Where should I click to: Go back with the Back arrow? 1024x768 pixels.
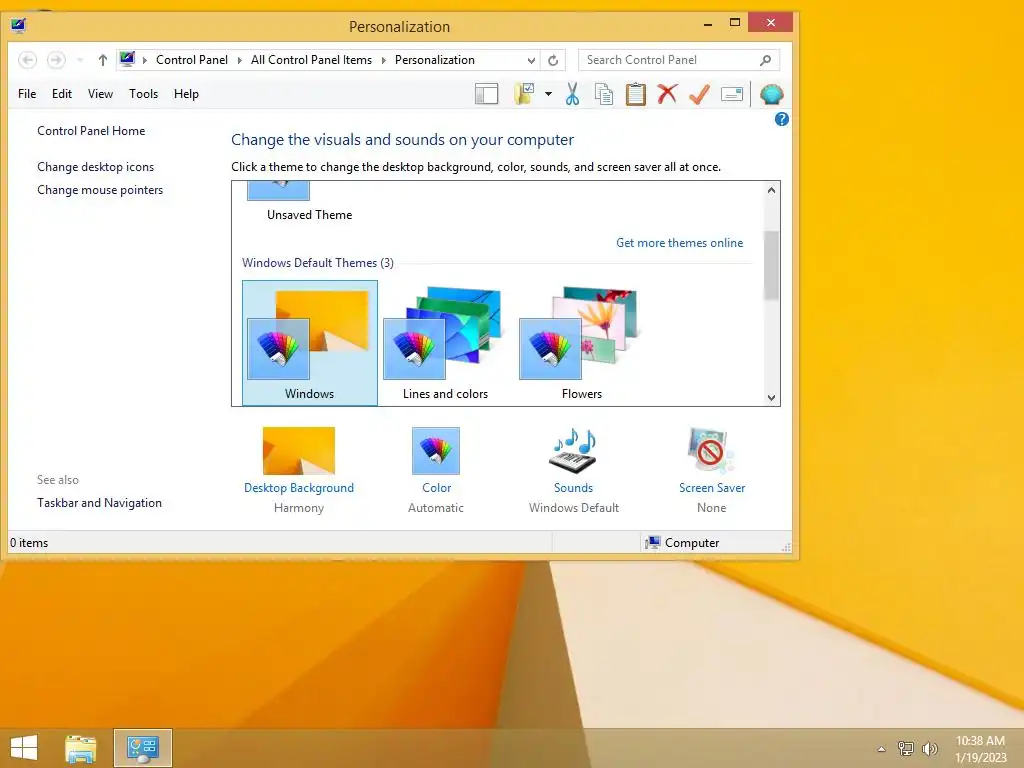coord(27,60)
